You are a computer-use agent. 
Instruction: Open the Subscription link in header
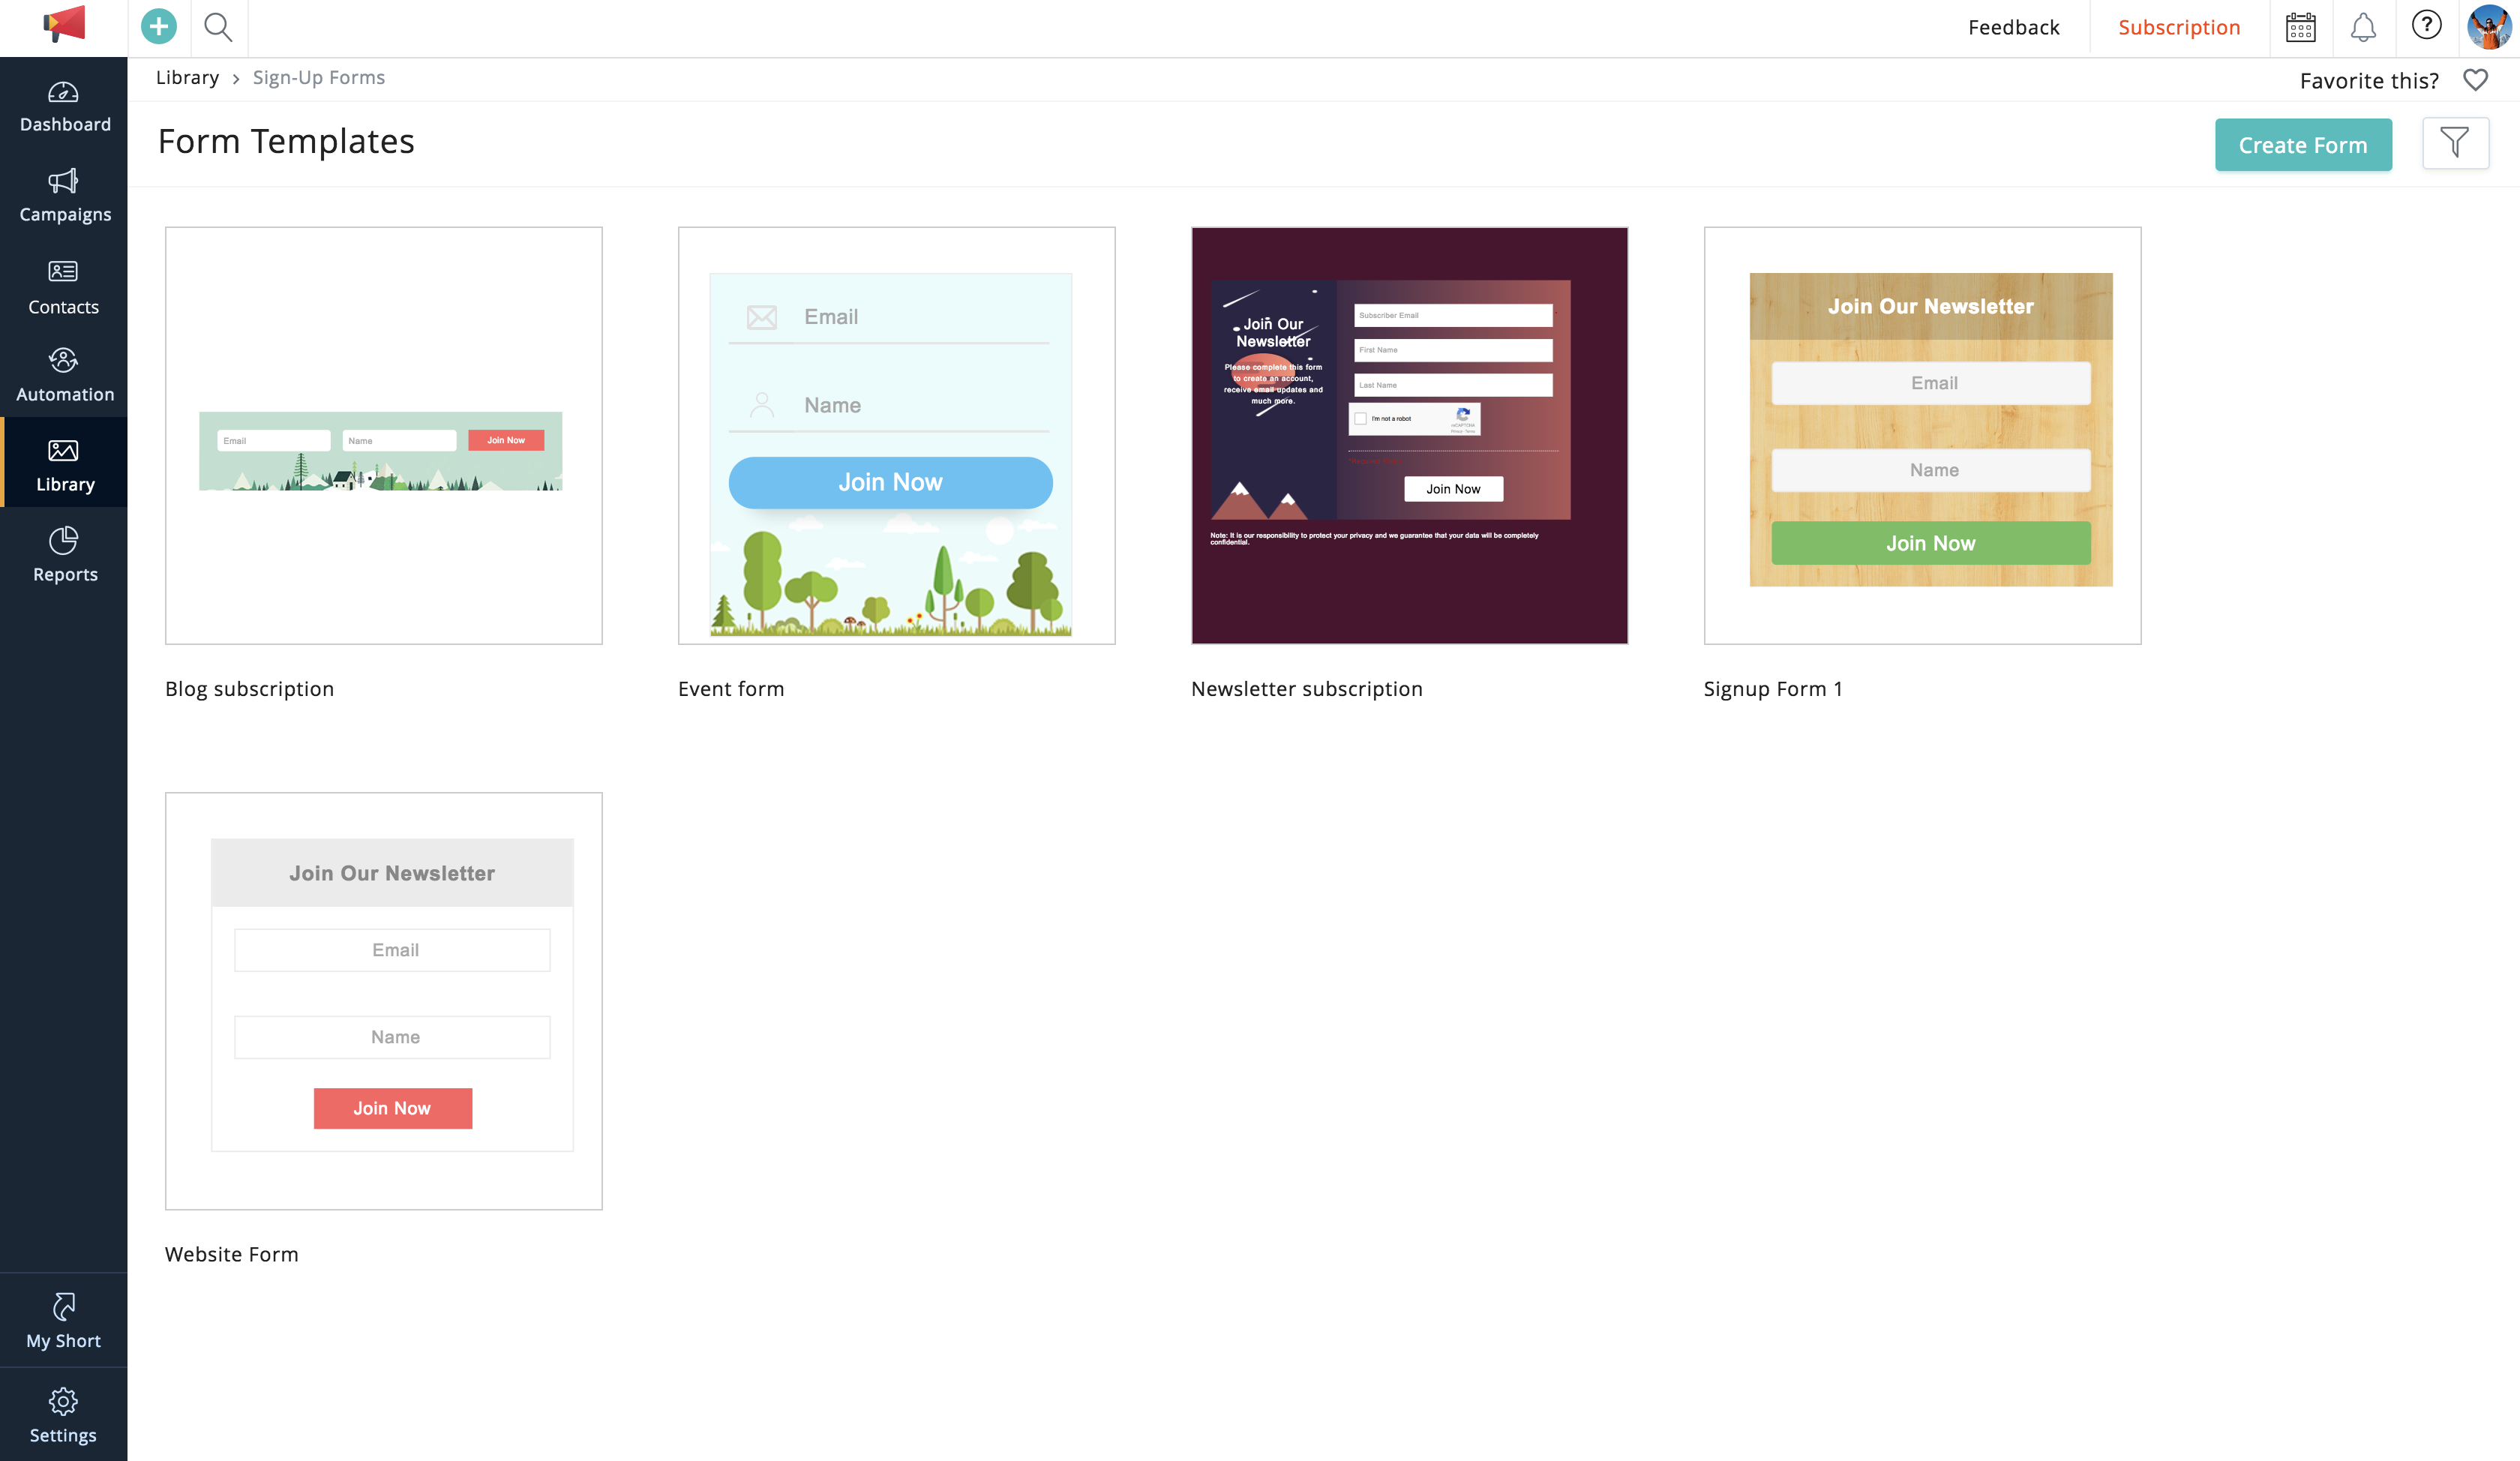point(2178,27)
